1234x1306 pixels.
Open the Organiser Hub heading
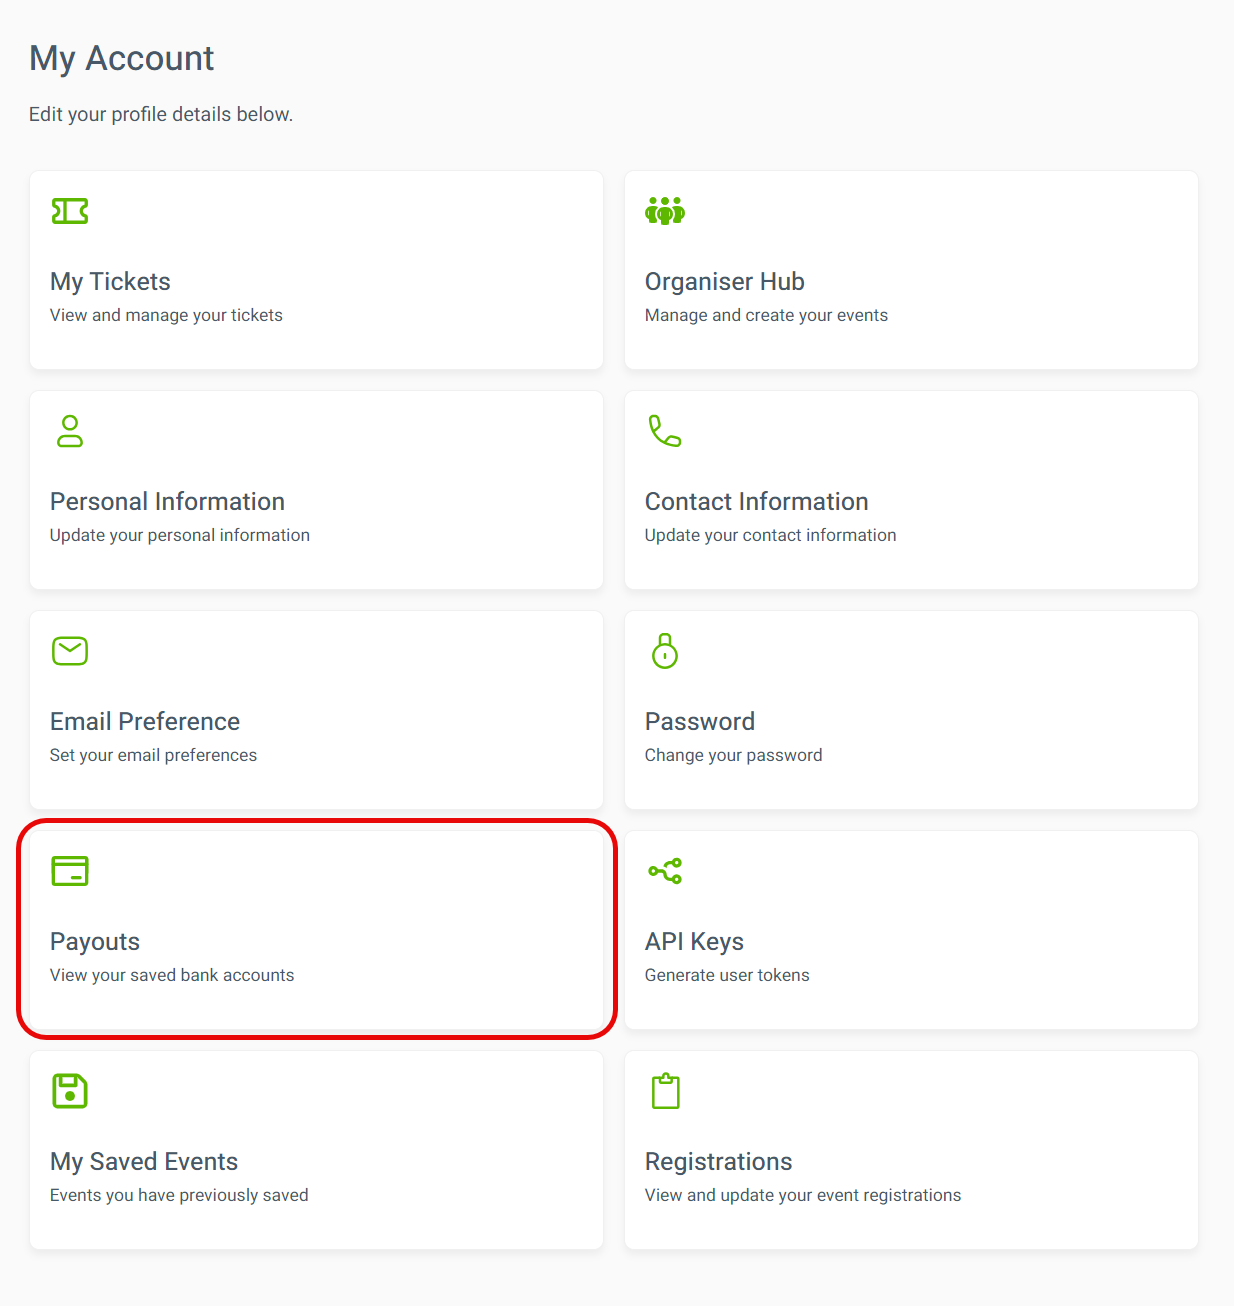pyautogui.click(x=725, y=282)
